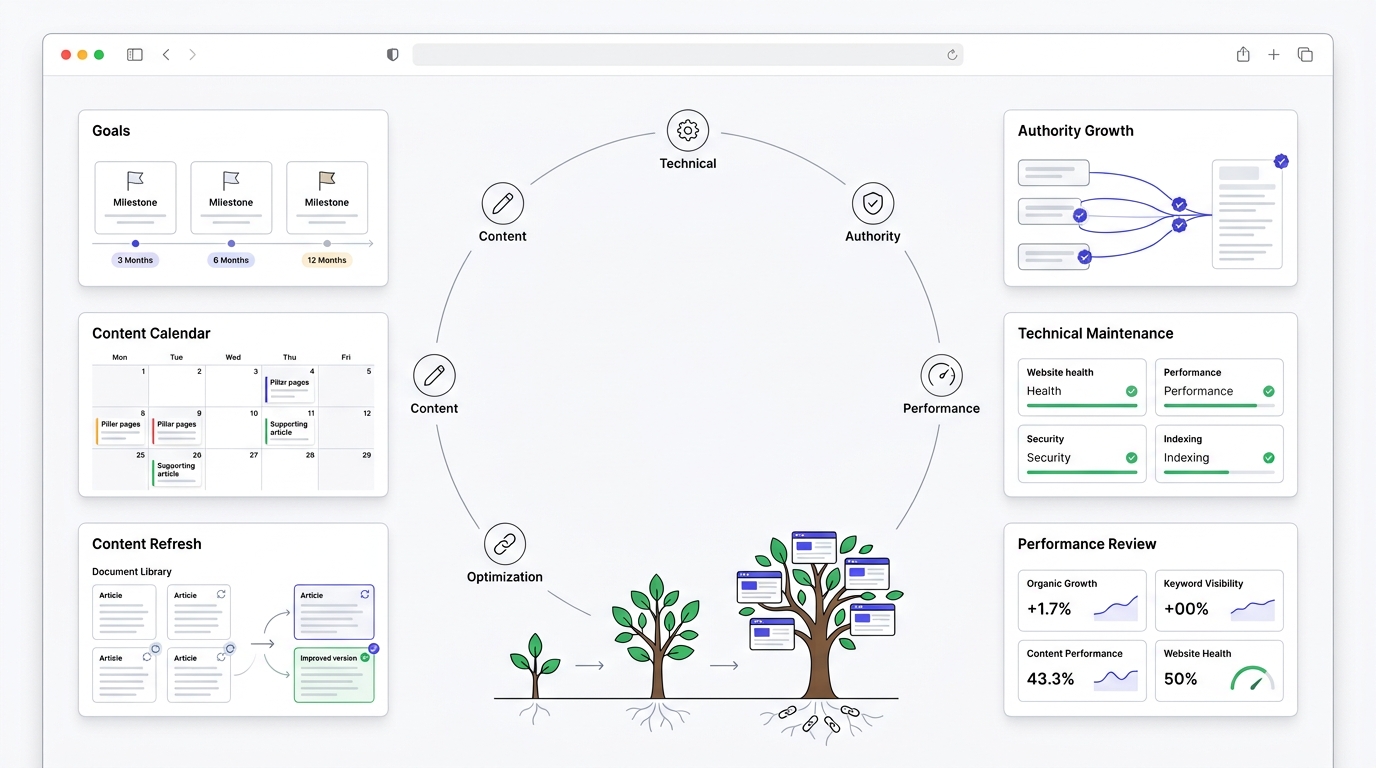Toggle the green check in Performance maintenance card
Image resolution: width=1376 pixels, height=768 pixels.
click(x=1268, y=391)
